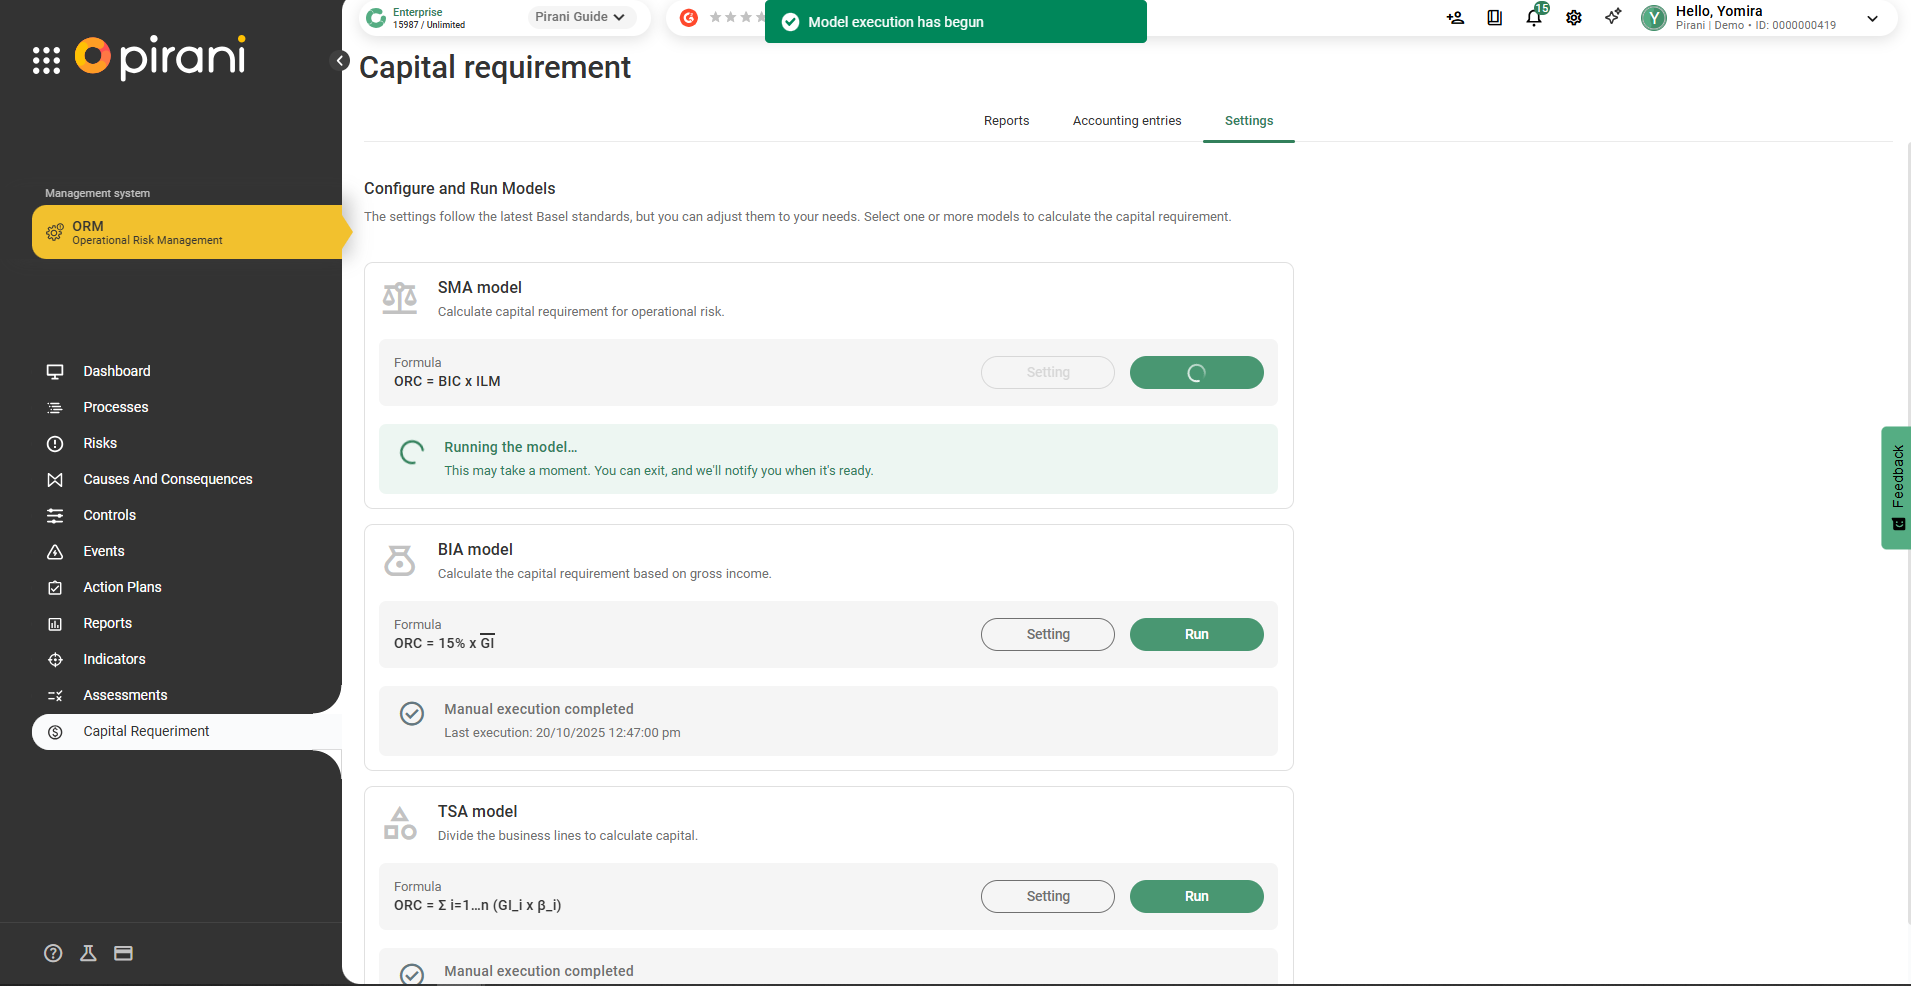
Task: Switch to the Accounting entries tab
Action: (1126, 121)
